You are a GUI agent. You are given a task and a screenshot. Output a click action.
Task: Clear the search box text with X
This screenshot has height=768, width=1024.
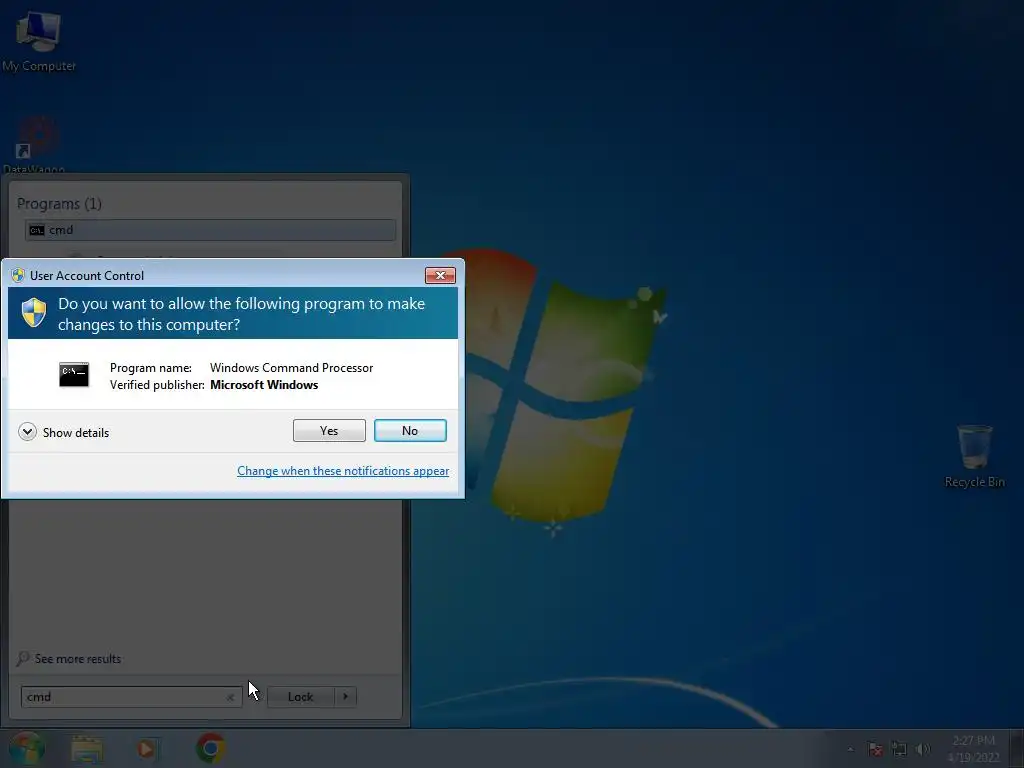[x=231, y=697]
